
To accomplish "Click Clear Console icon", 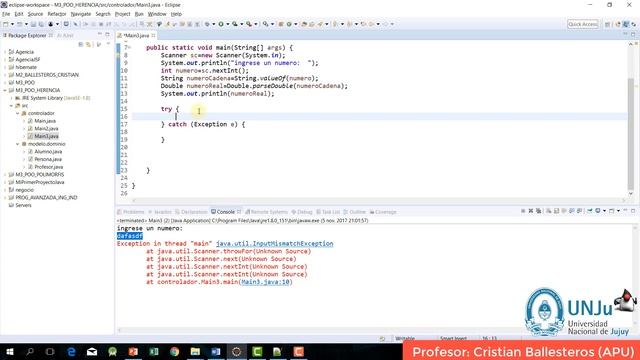I will [x=549, y=211].
